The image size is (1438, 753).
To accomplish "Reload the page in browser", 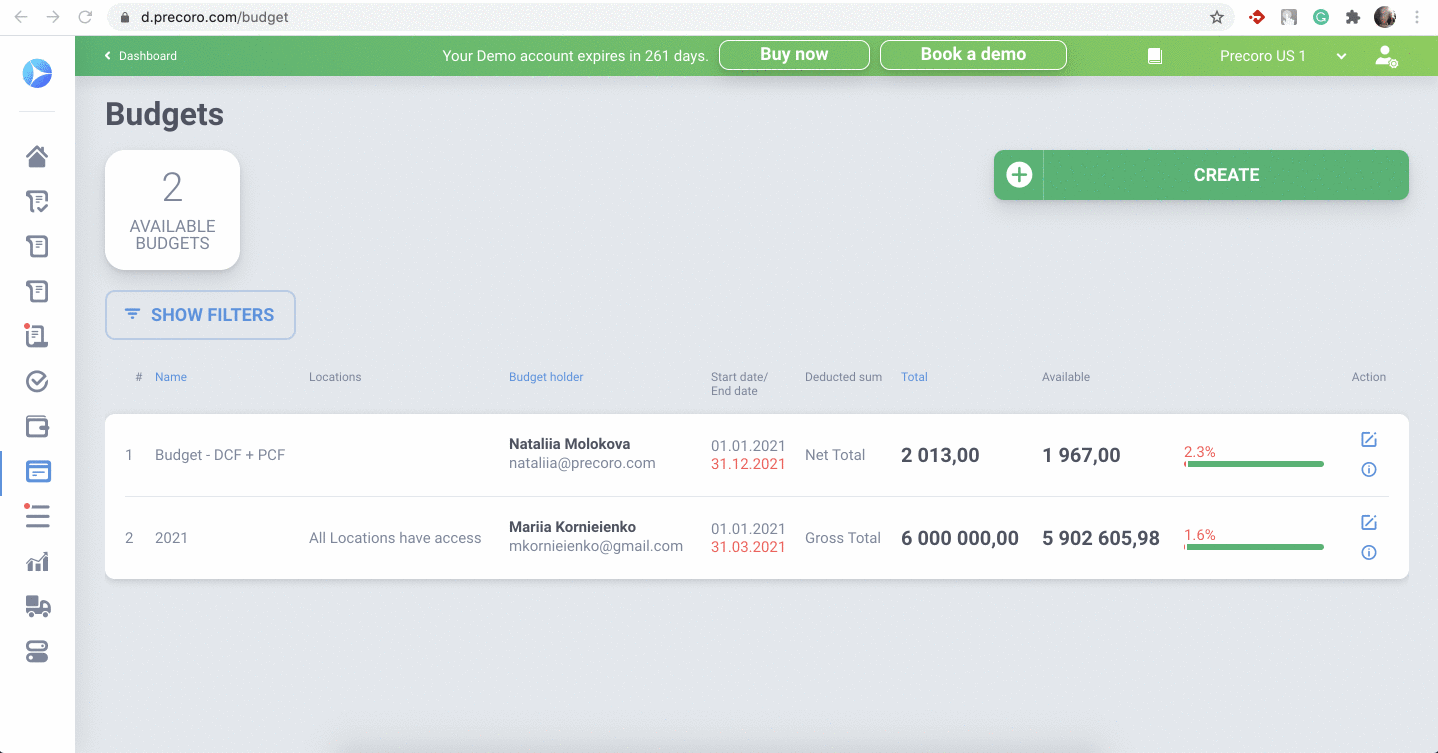I will [85, 17].
